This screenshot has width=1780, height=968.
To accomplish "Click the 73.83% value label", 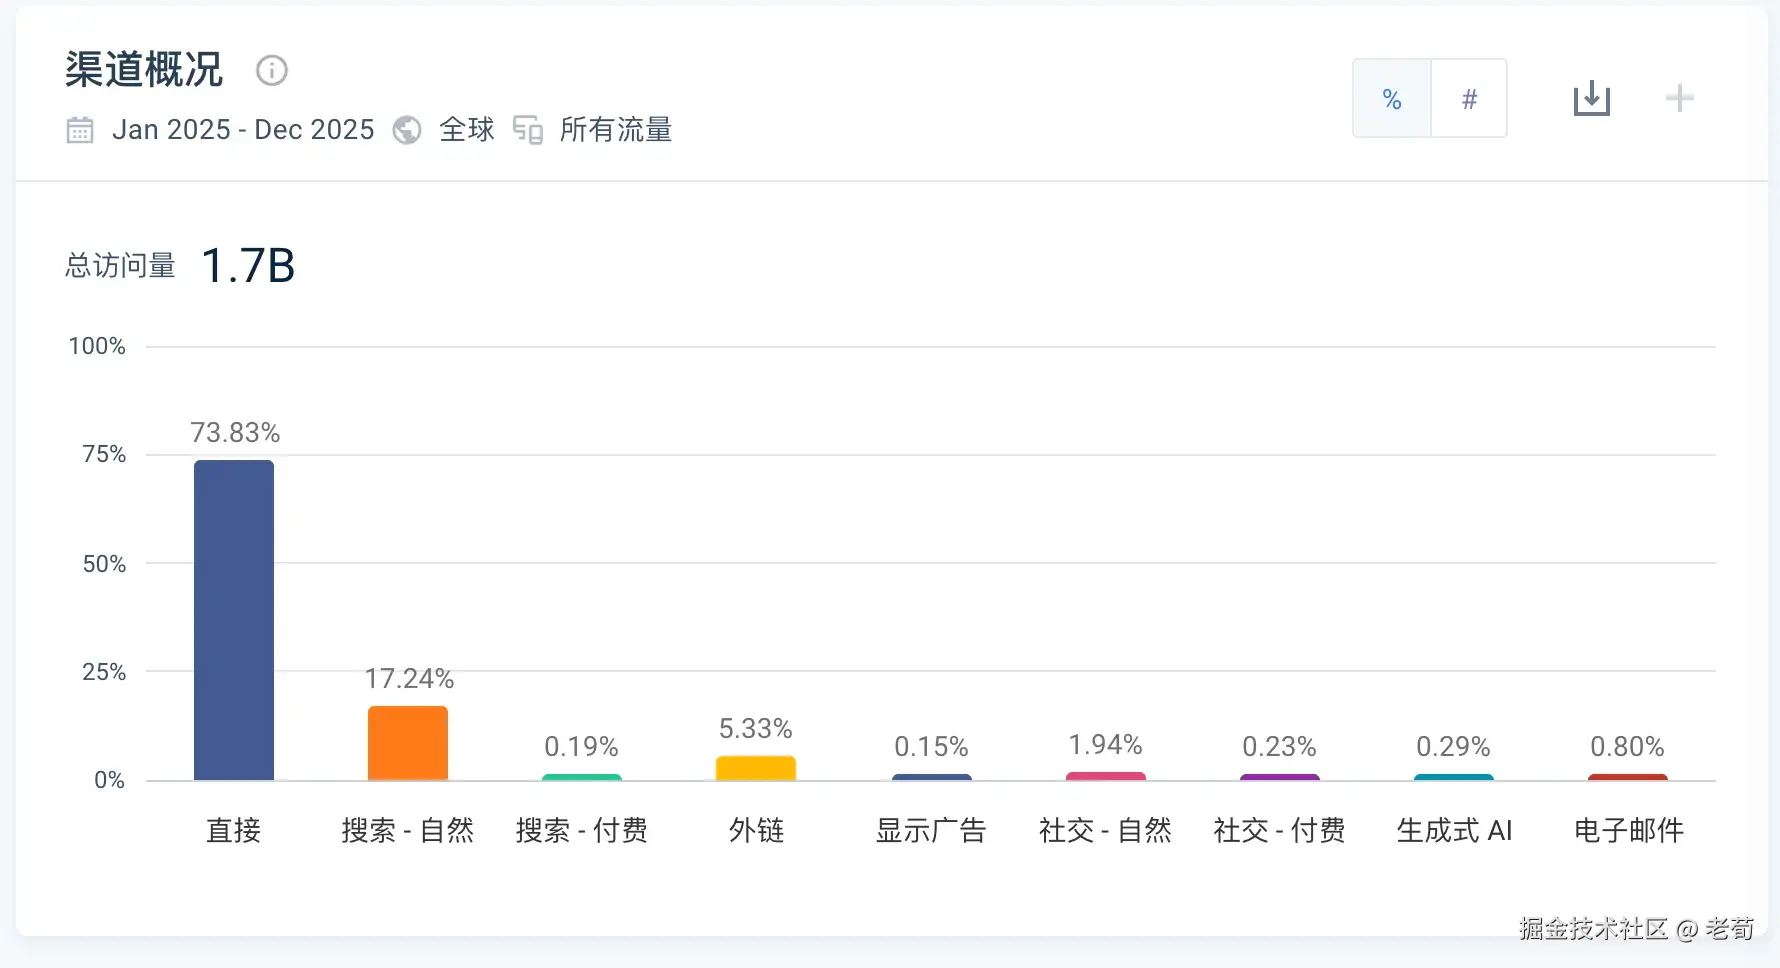I will pos(235,433).
